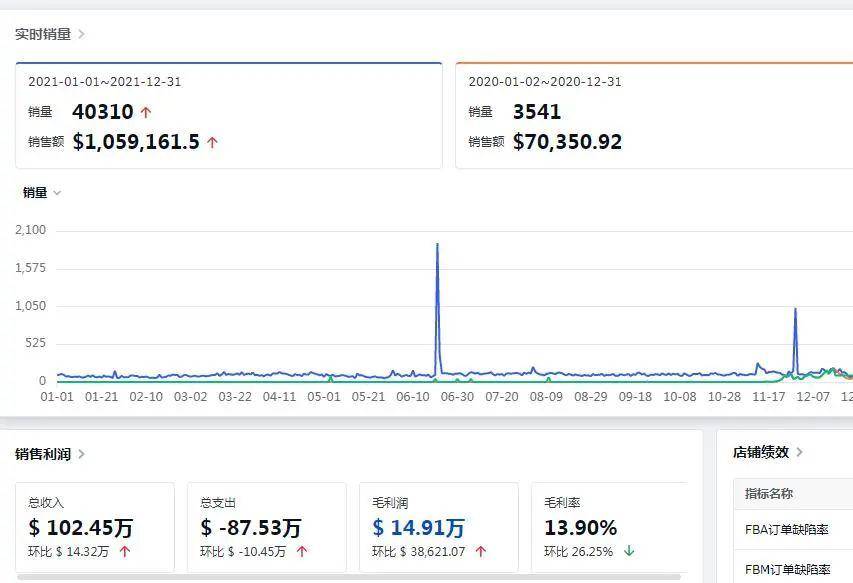Expand the 销量 metric dropdown

57,193
